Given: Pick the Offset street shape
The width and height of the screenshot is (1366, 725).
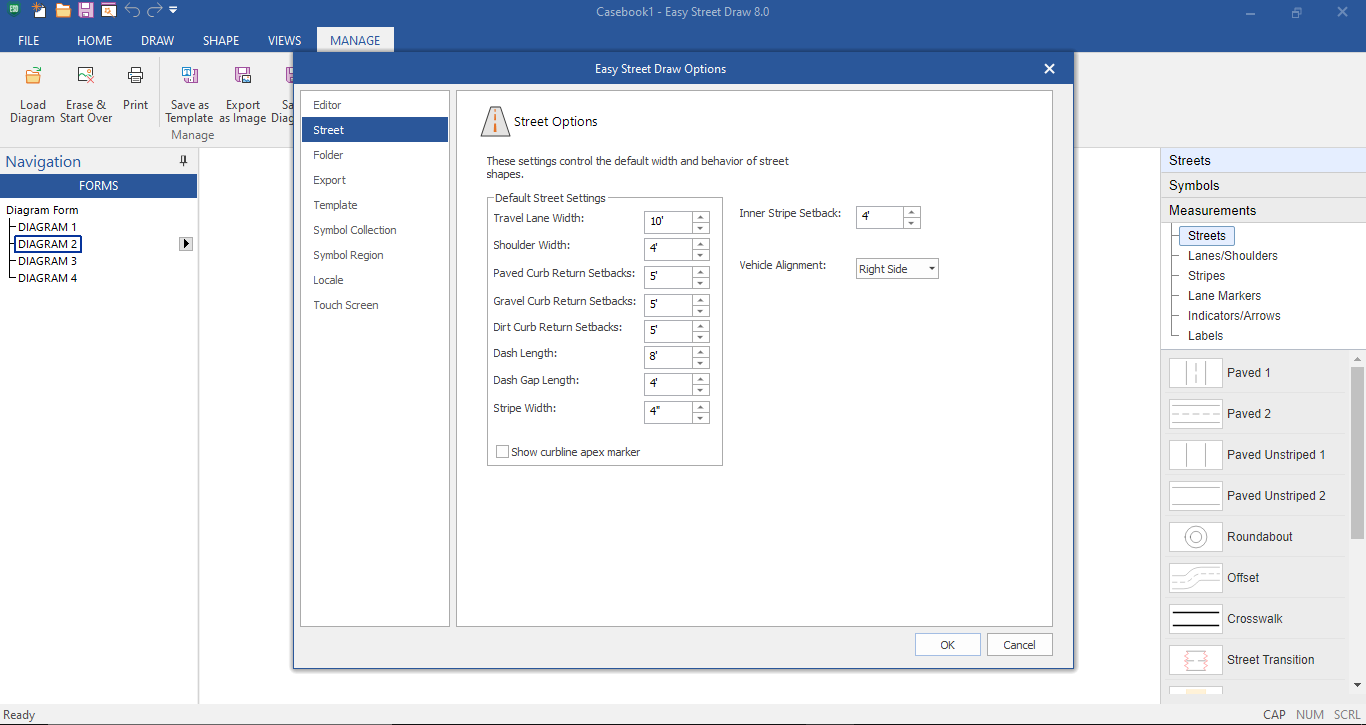Looking at the screenshot, I should [x=1256, y=578].
